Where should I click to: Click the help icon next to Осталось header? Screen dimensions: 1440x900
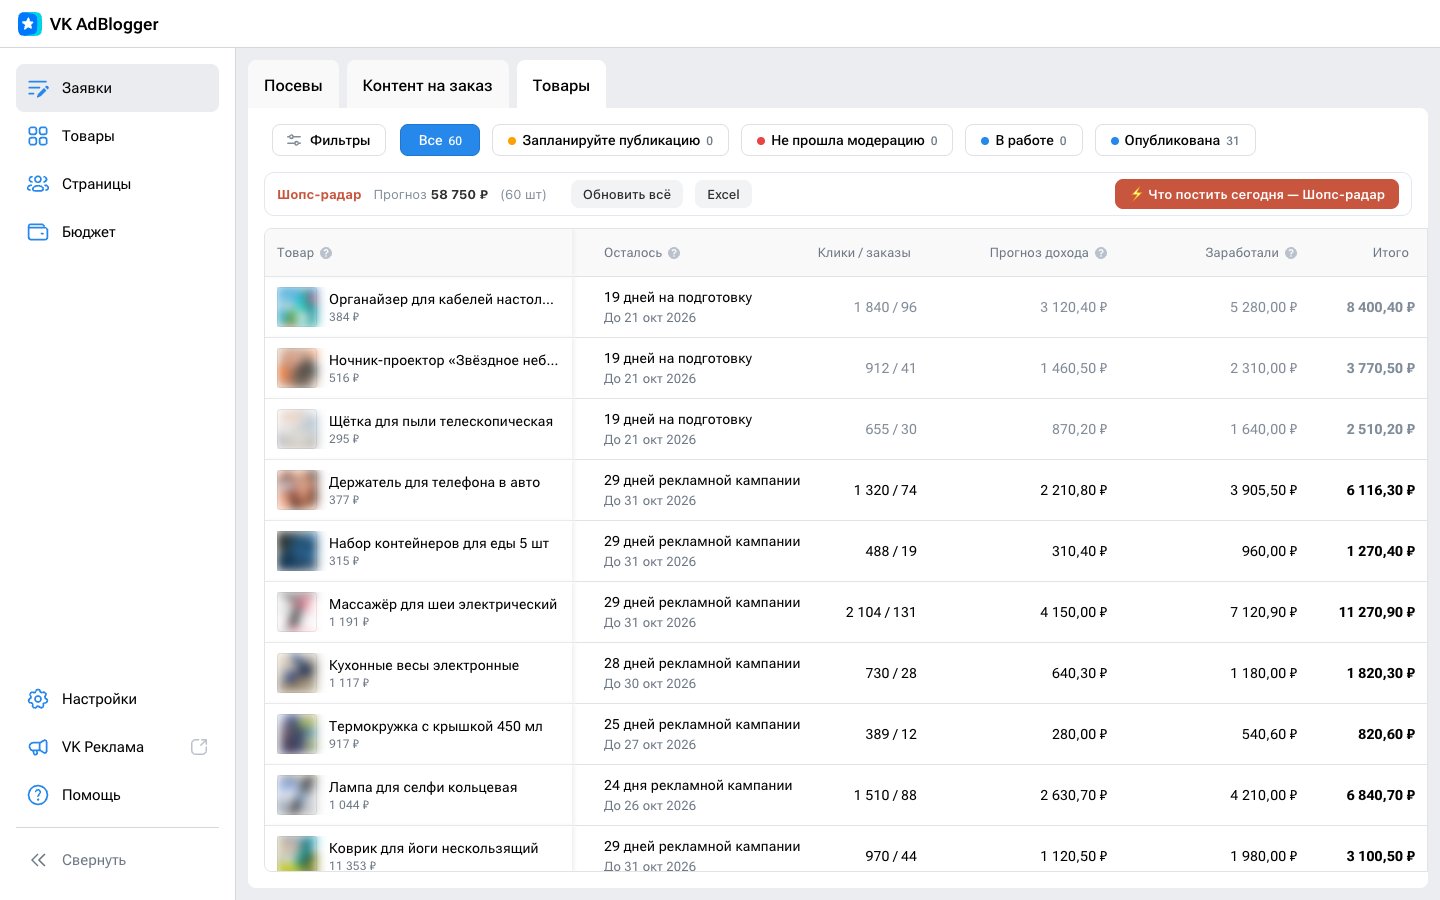(x=674, y=253)
